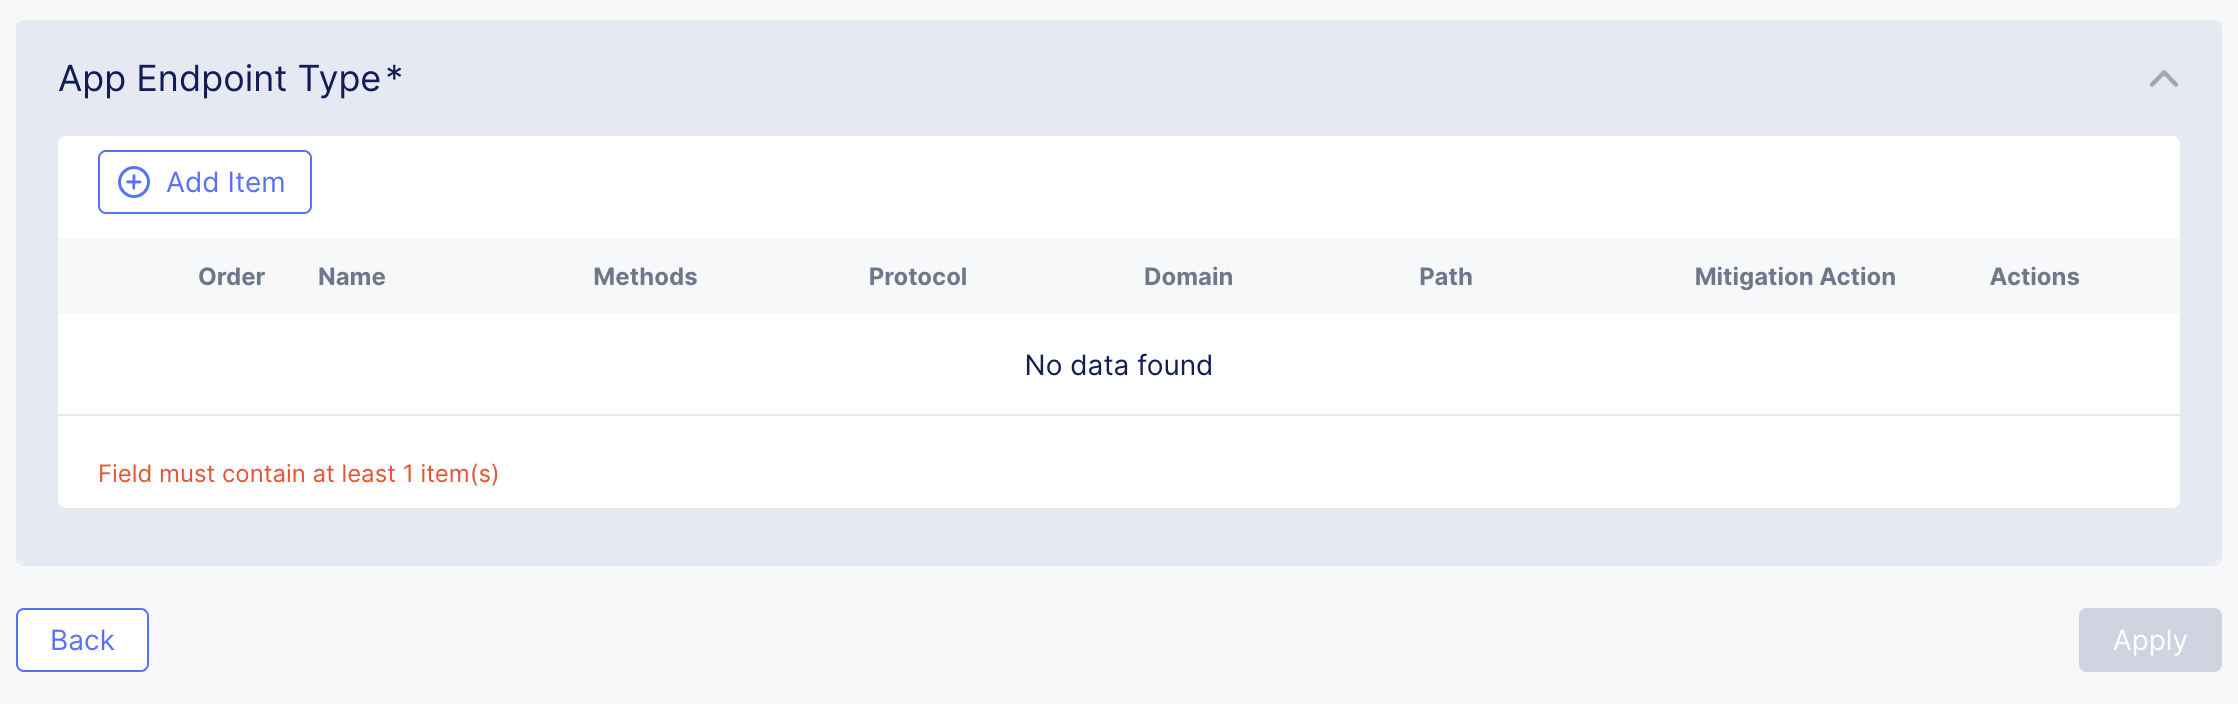
Task: Sort by the Order column header
Action: pos(231,277)
